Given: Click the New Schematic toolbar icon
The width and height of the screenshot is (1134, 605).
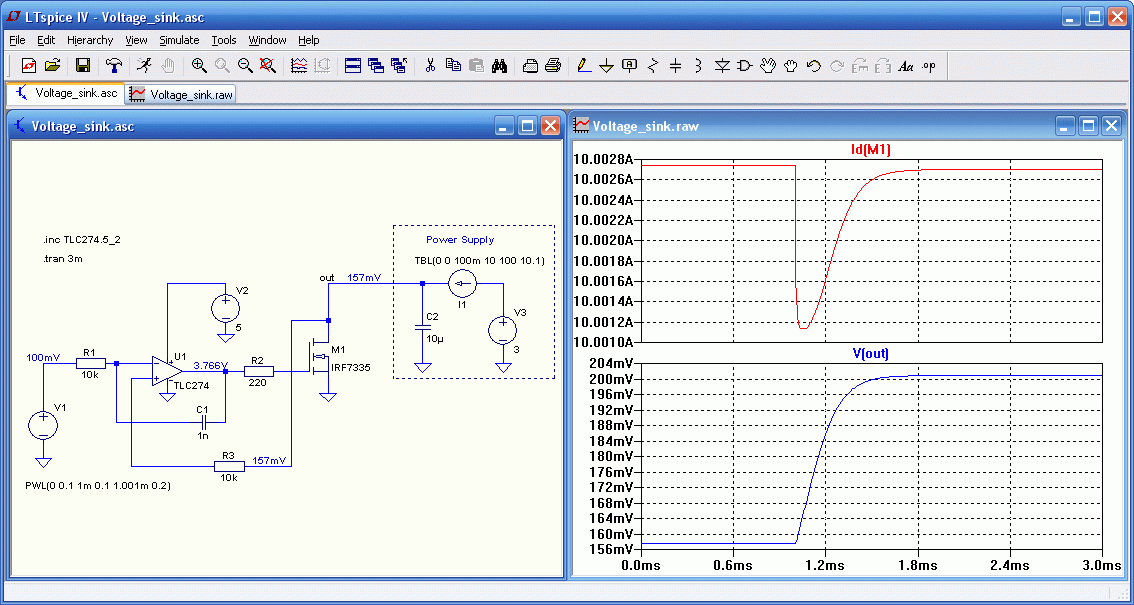Looking at the screenshot, I should point(28,66).
